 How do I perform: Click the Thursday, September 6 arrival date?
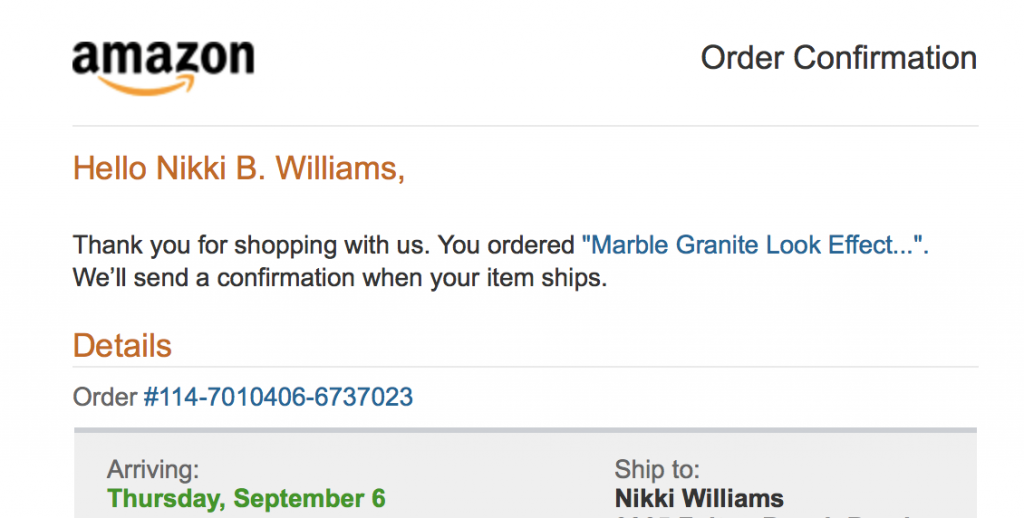(x=246, y=498)
